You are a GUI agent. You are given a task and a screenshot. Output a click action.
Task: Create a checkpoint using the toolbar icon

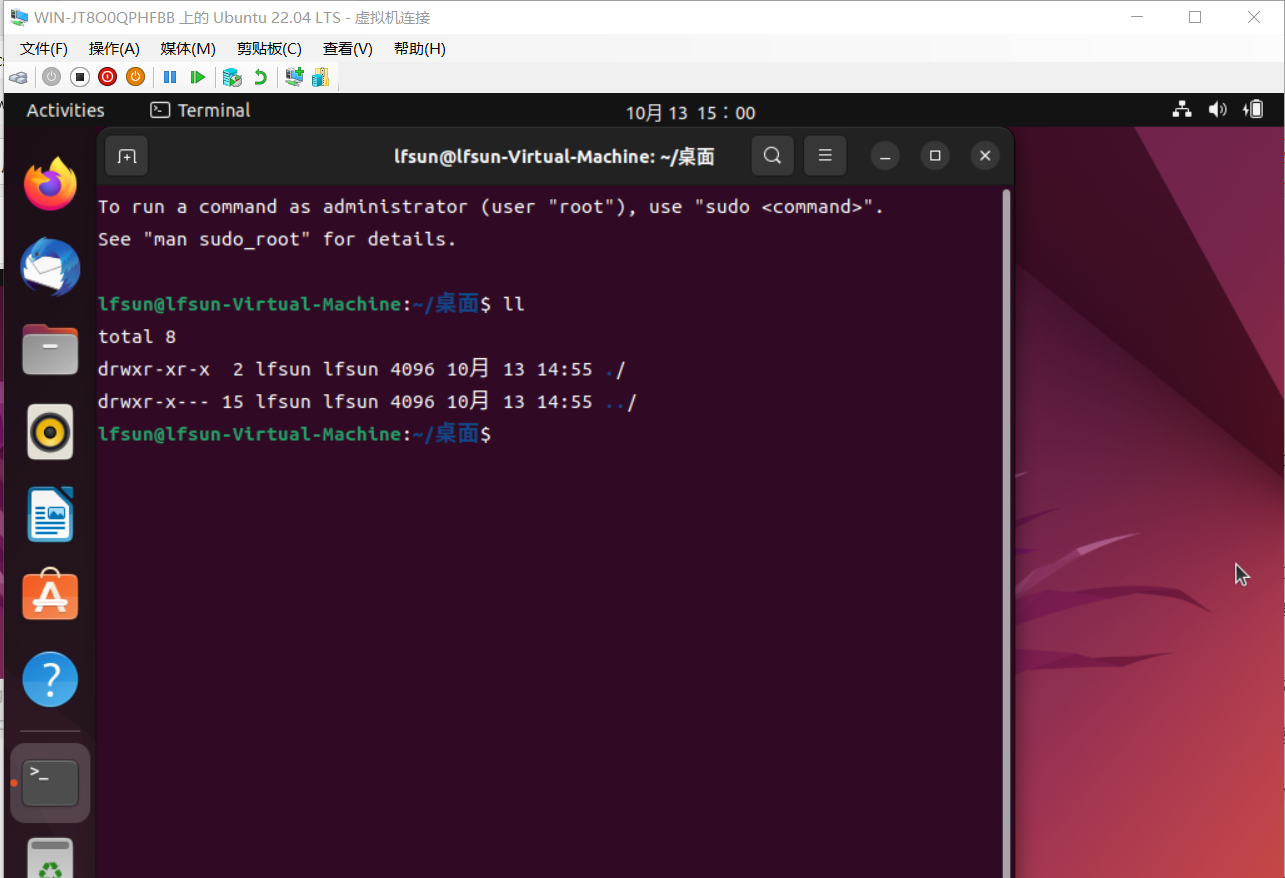point(232,77)
